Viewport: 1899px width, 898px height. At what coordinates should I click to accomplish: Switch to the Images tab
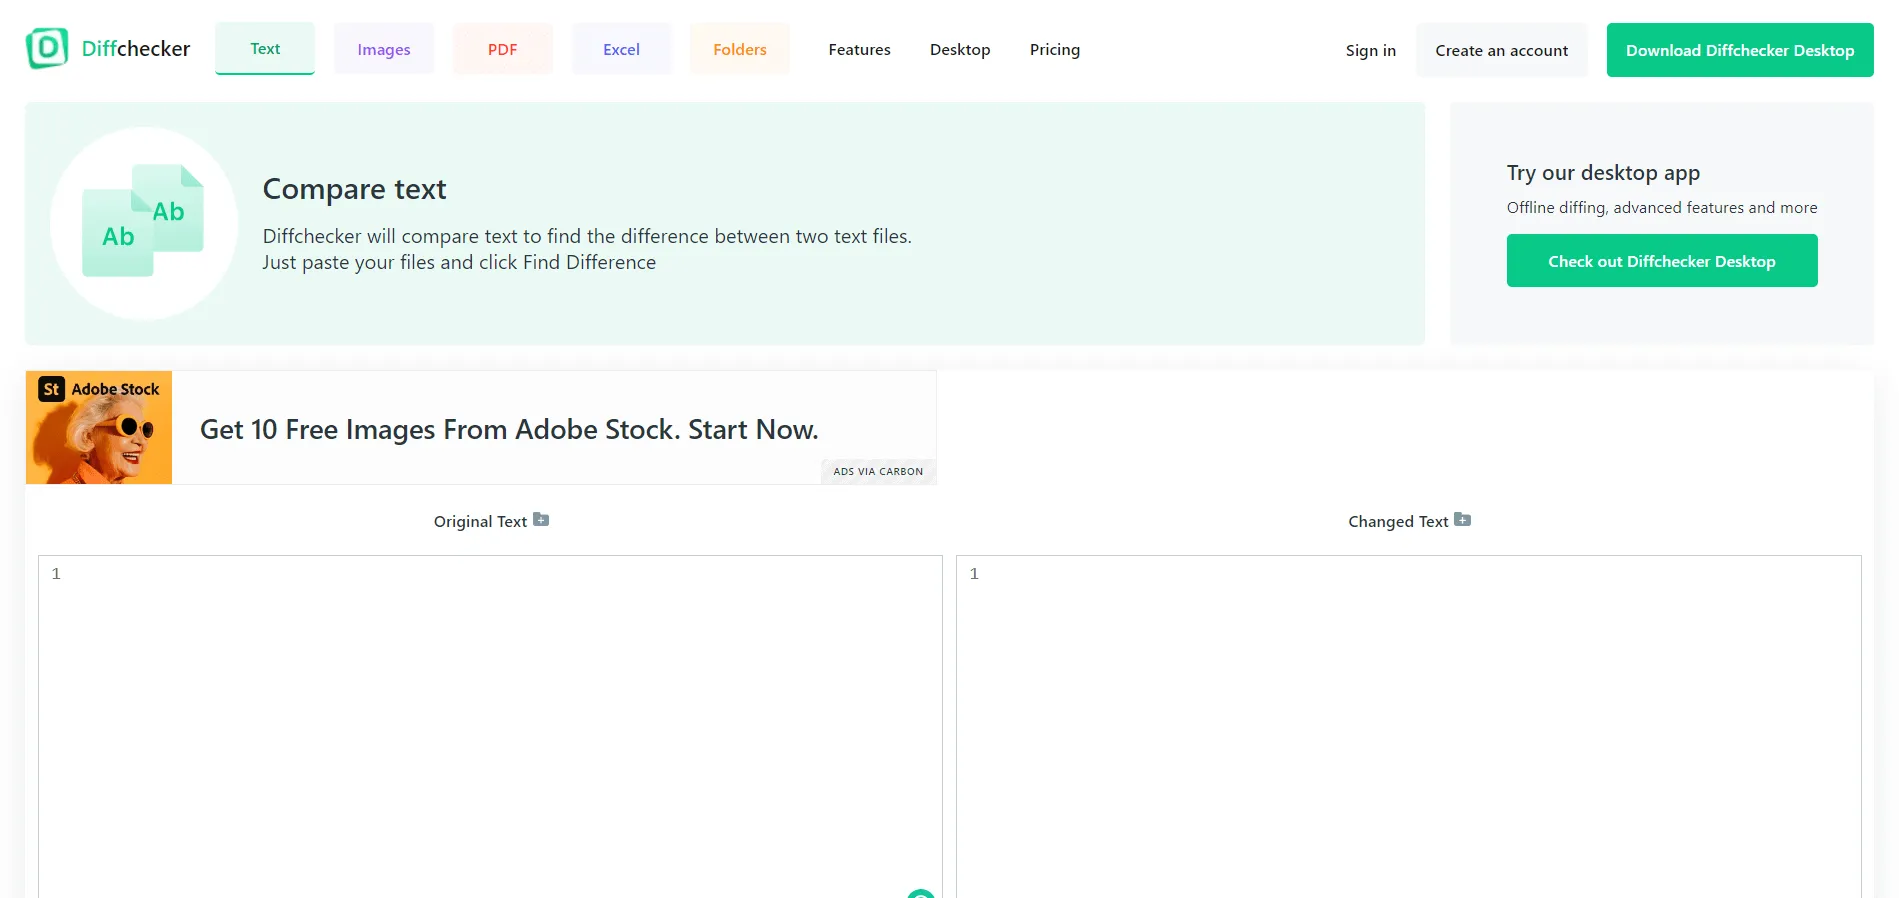384,49
